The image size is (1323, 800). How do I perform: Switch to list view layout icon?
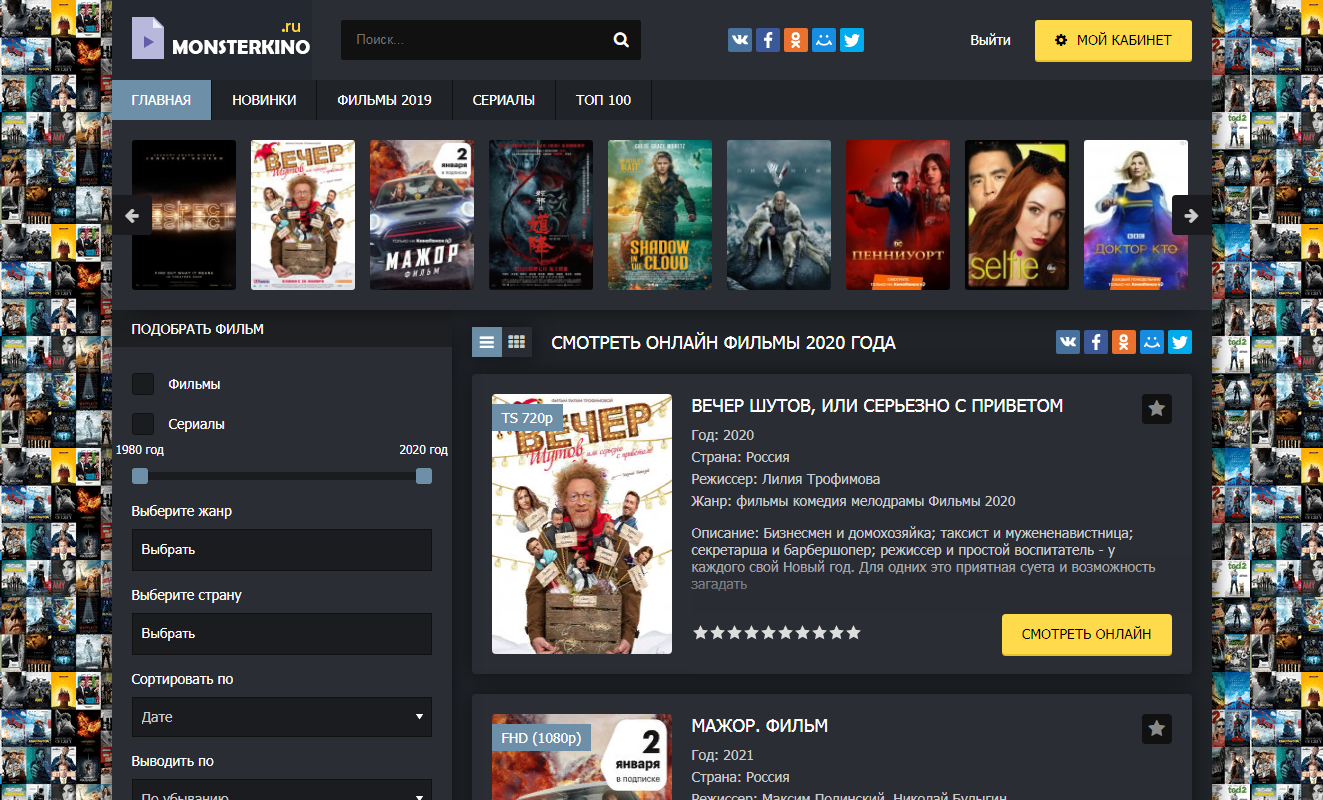[x=487, y=342]
